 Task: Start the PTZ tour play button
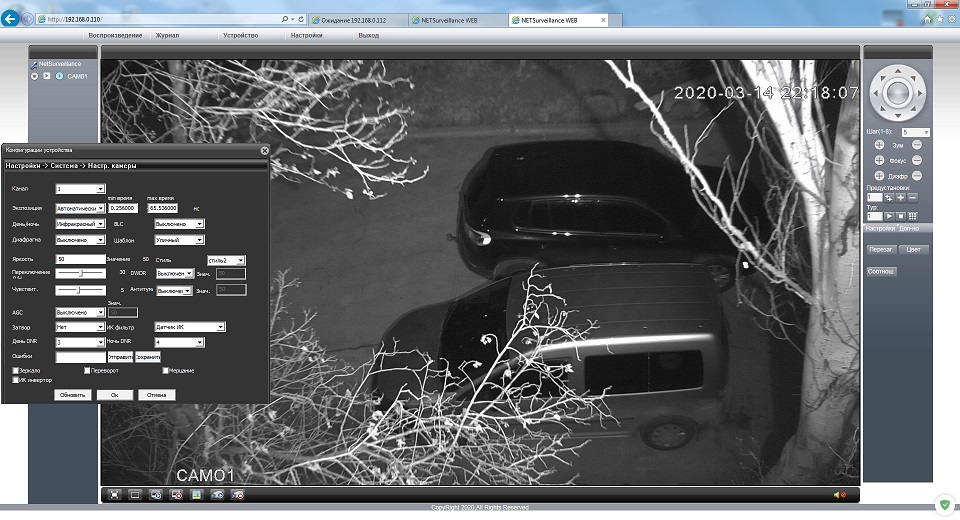(x=888, y=216)
